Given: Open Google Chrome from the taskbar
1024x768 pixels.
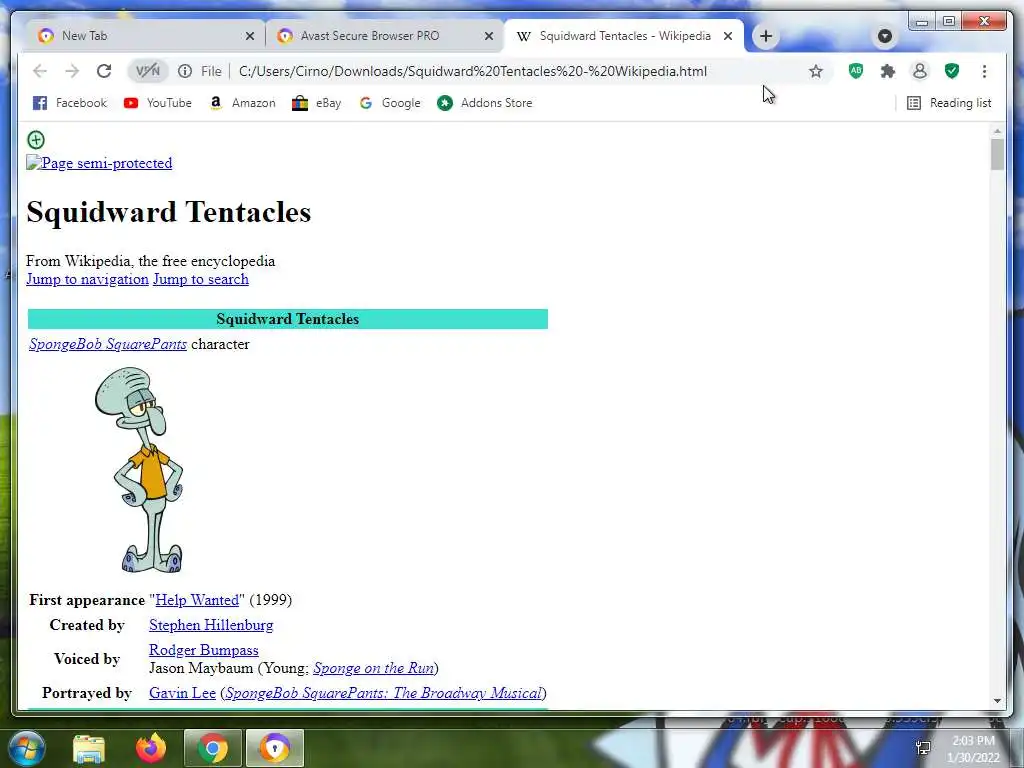Looking at the screenshot, I should [x=212, y=748].
